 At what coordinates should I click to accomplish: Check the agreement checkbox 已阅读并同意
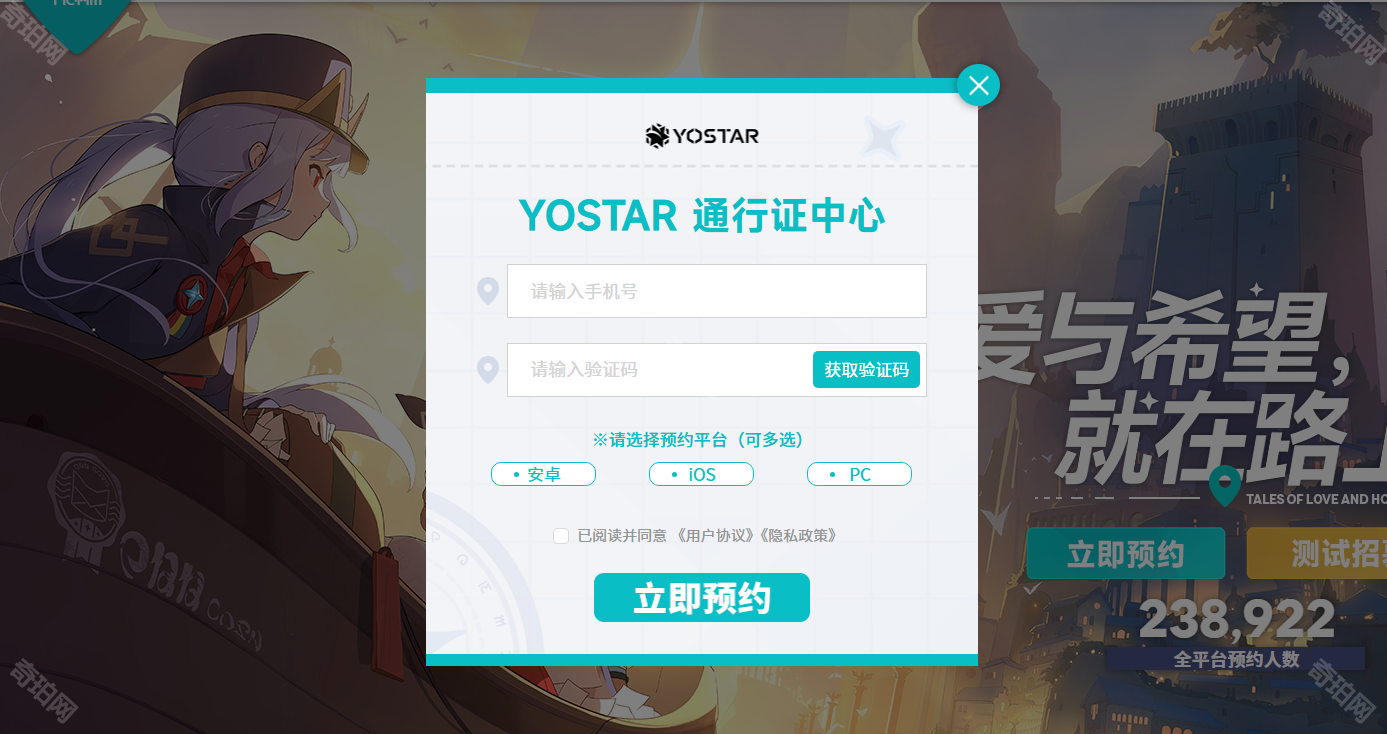[561, 536]
